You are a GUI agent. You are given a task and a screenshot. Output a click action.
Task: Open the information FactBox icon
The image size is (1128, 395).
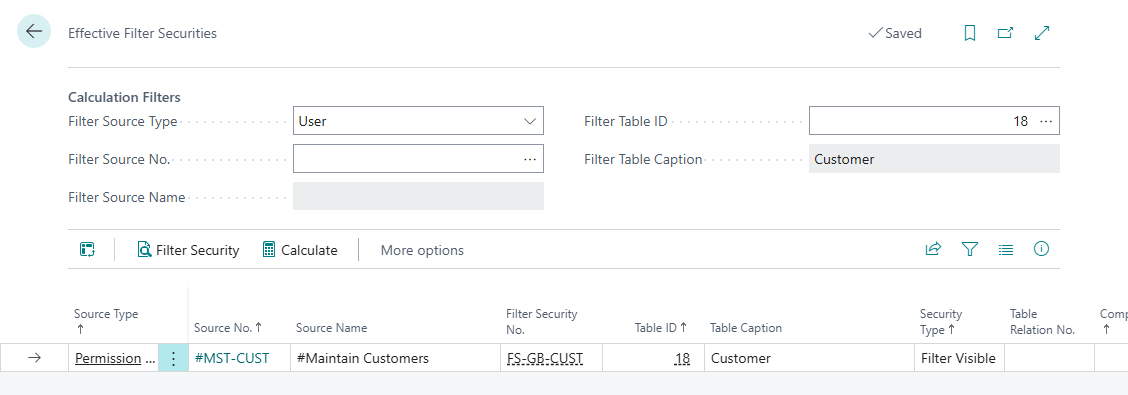[1041, 249]
